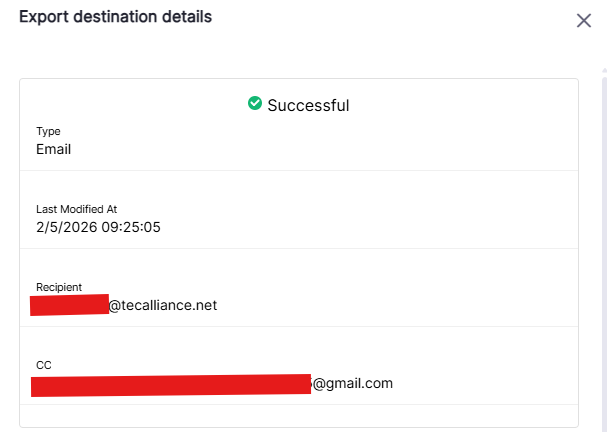Click the dialog's vertical scrollbar
The image size is (607, 432).
(x=603, y=250)
